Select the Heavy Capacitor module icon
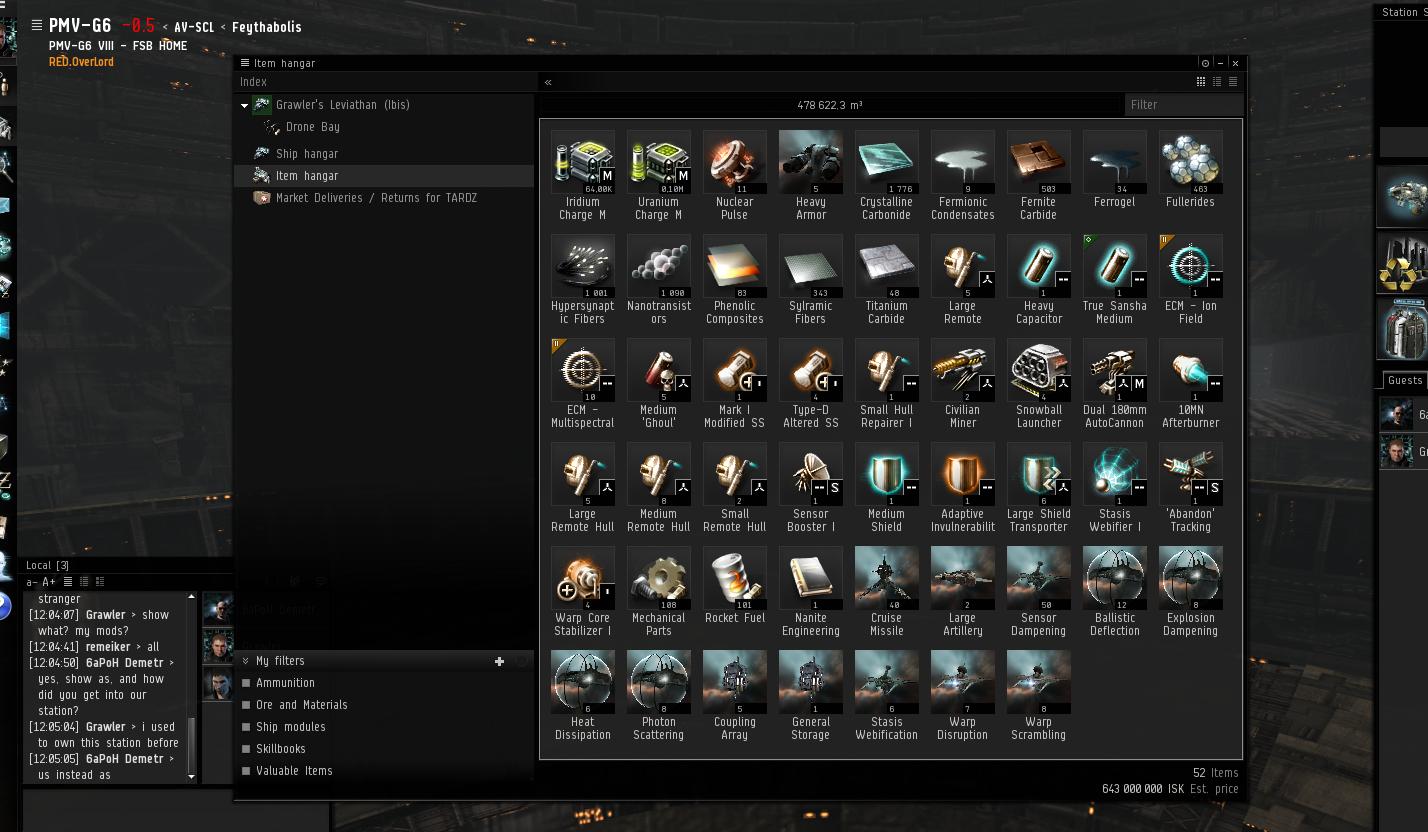Screen dimensions: 1428x832 coord(1038,266)
